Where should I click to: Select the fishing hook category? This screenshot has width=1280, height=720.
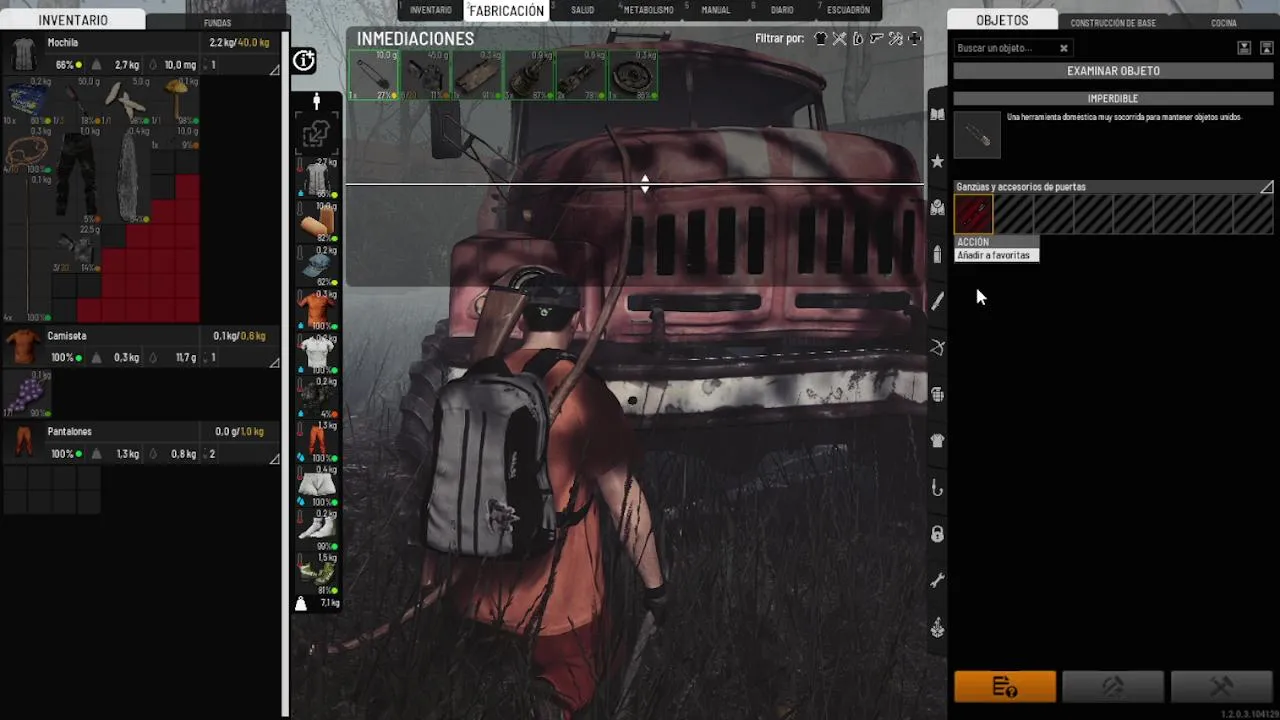pyautogui.click(x=937, y=488)
